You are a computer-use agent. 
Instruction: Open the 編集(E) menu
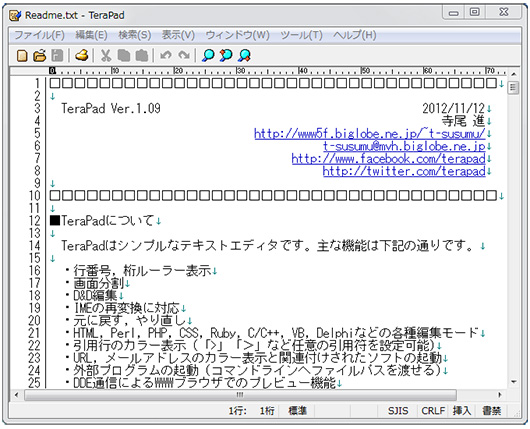[91, 35]
